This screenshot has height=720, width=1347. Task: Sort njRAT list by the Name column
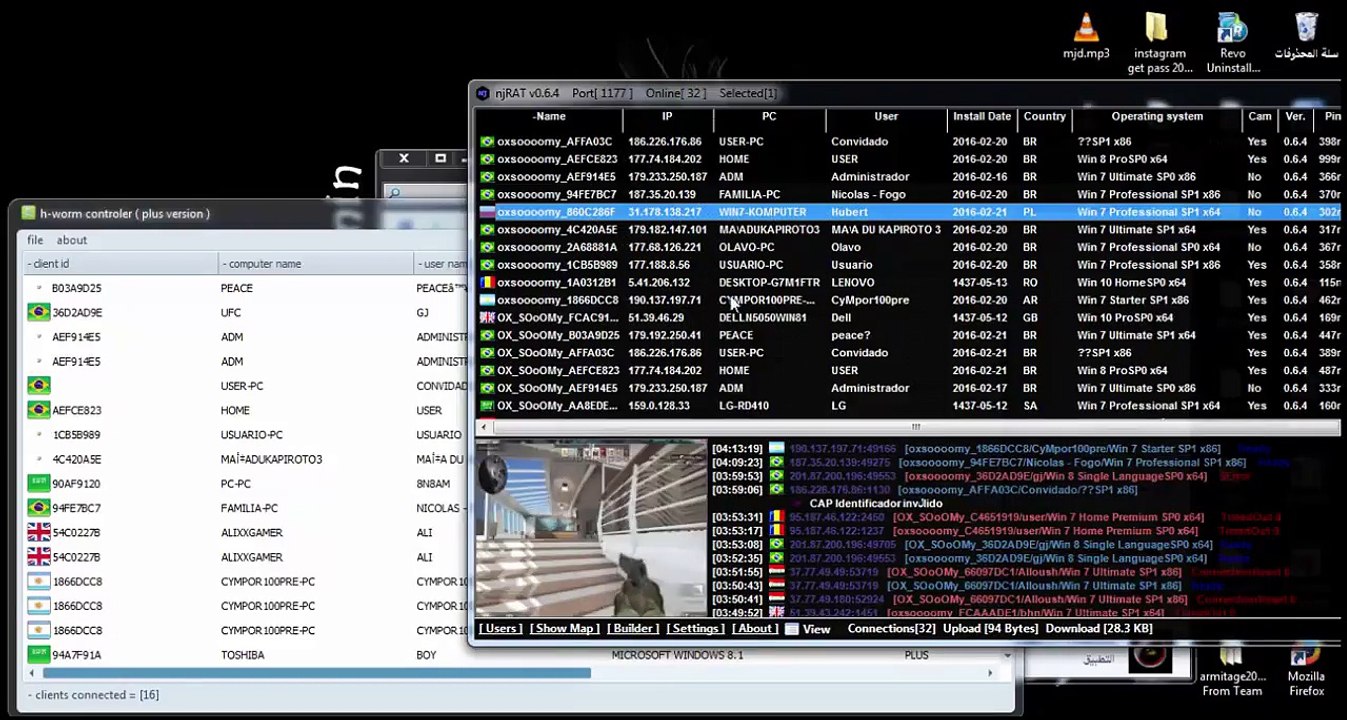[x=549, y=117]
